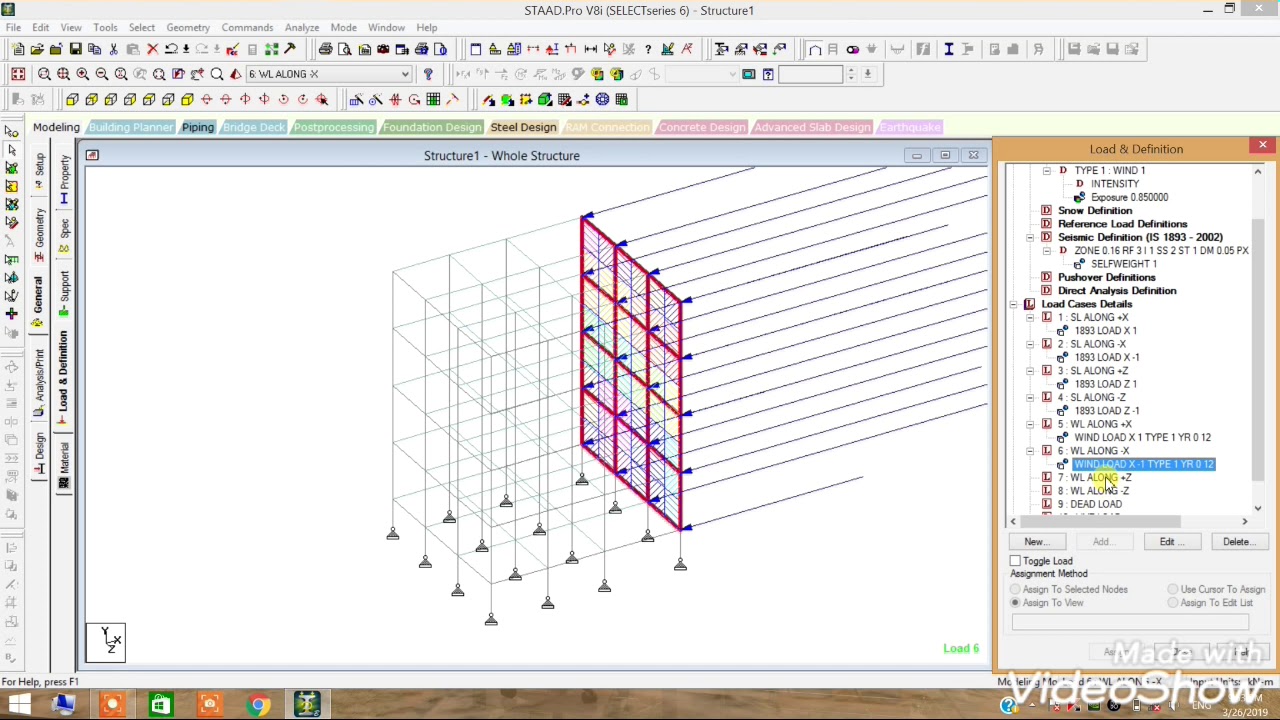Screen dimensions: 1280x720
Task: Collapse load case 1: SL ALONG +X
Action: (1031, 317)
